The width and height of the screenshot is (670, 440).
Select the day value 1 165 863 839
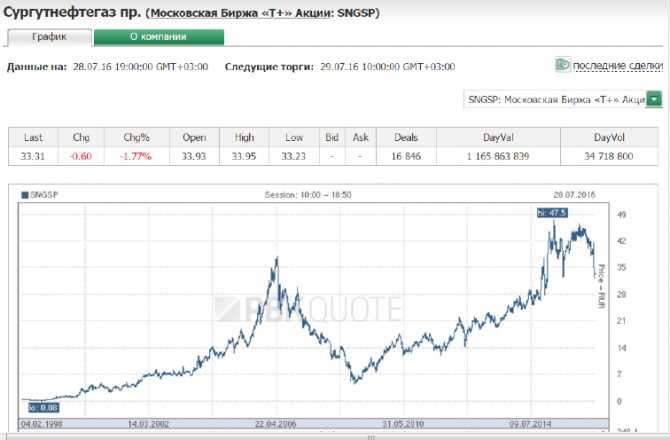pyautogui.click(x=498, y=156)
